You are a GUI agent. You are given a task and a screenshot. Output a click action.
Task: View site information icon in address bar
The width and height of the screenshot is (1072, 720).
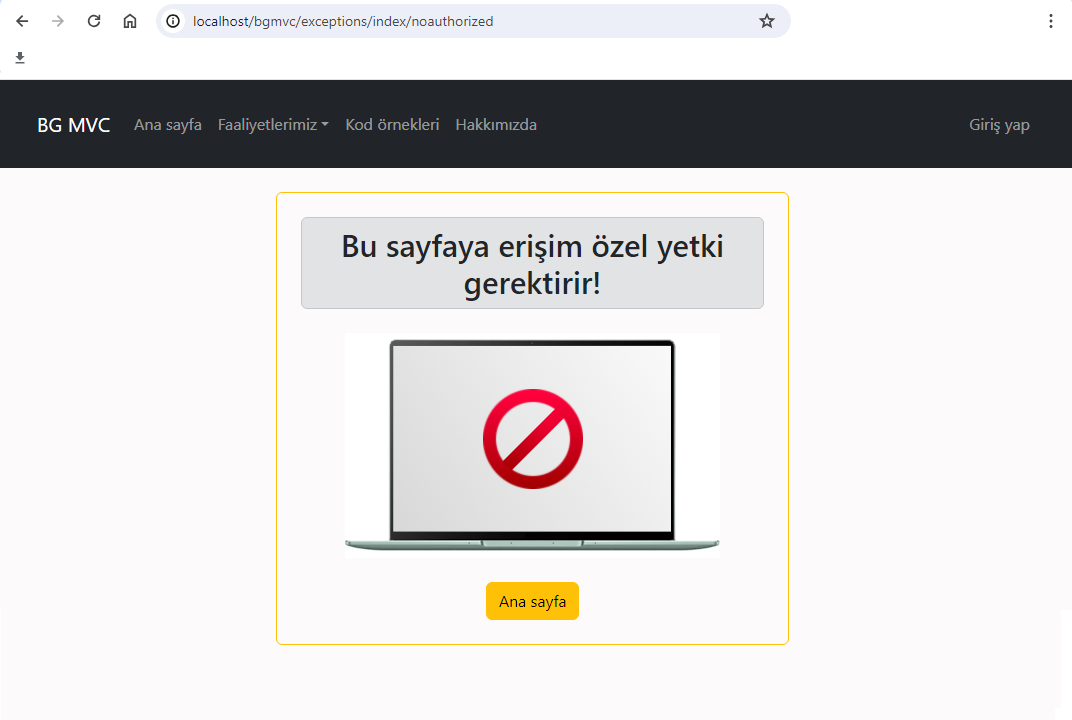coord(174,21)
